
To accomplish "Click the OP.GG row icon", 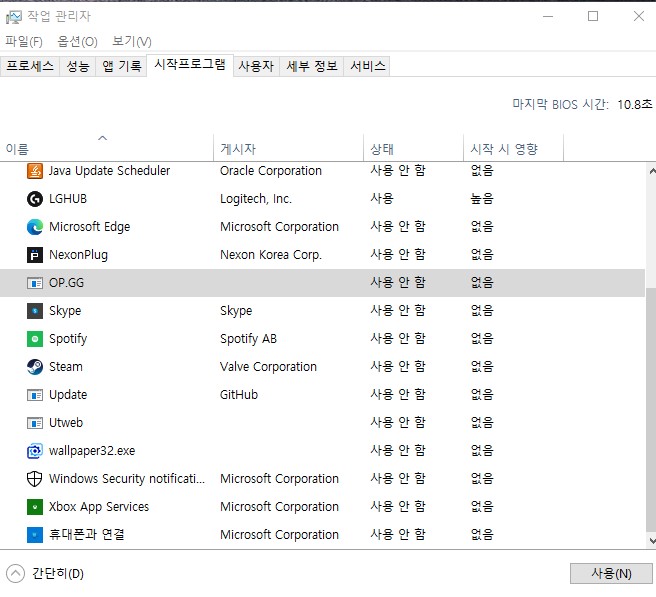I will (35, 283).
